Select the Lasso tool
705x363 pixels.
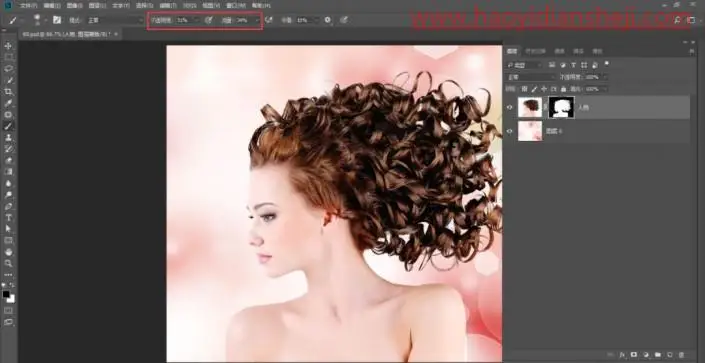pos(9,69)
